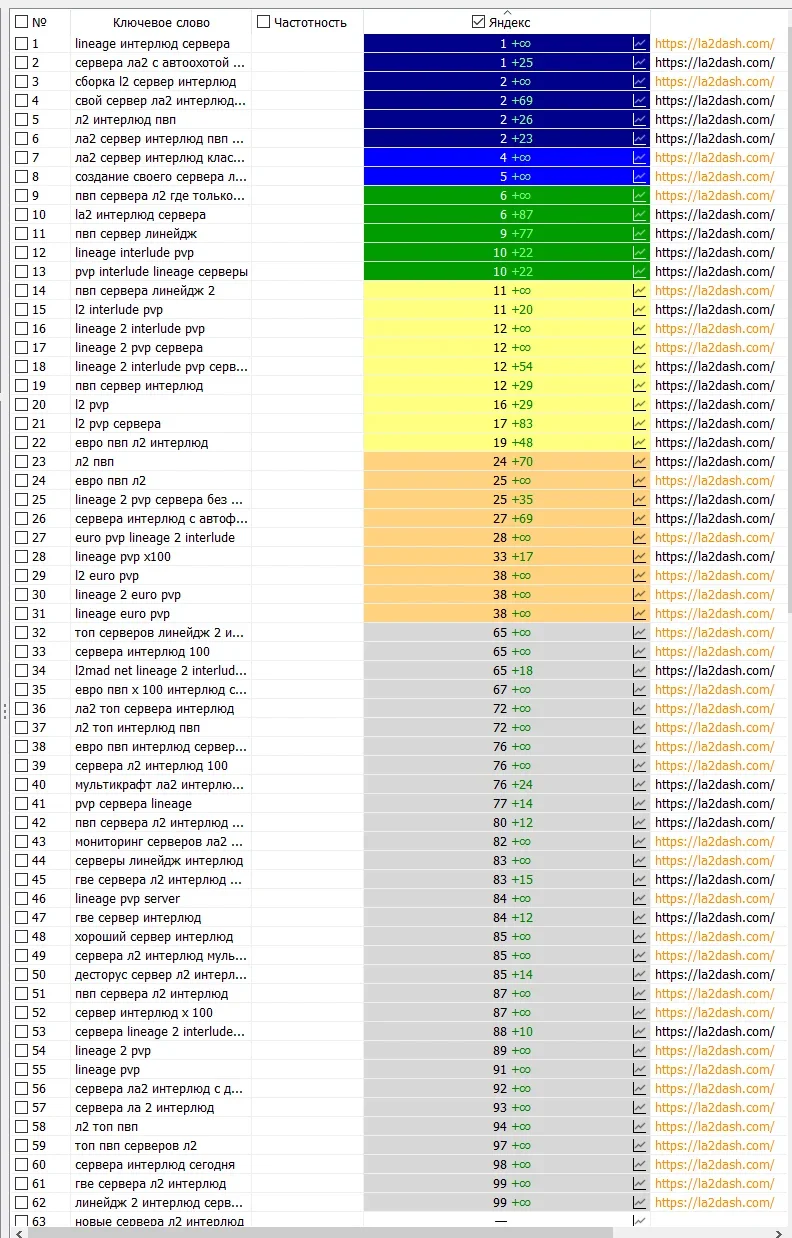Click chart icon for 'pvp сервера lineage'
The width and height of the screenshot is (792, 1238).
[640, 803]
